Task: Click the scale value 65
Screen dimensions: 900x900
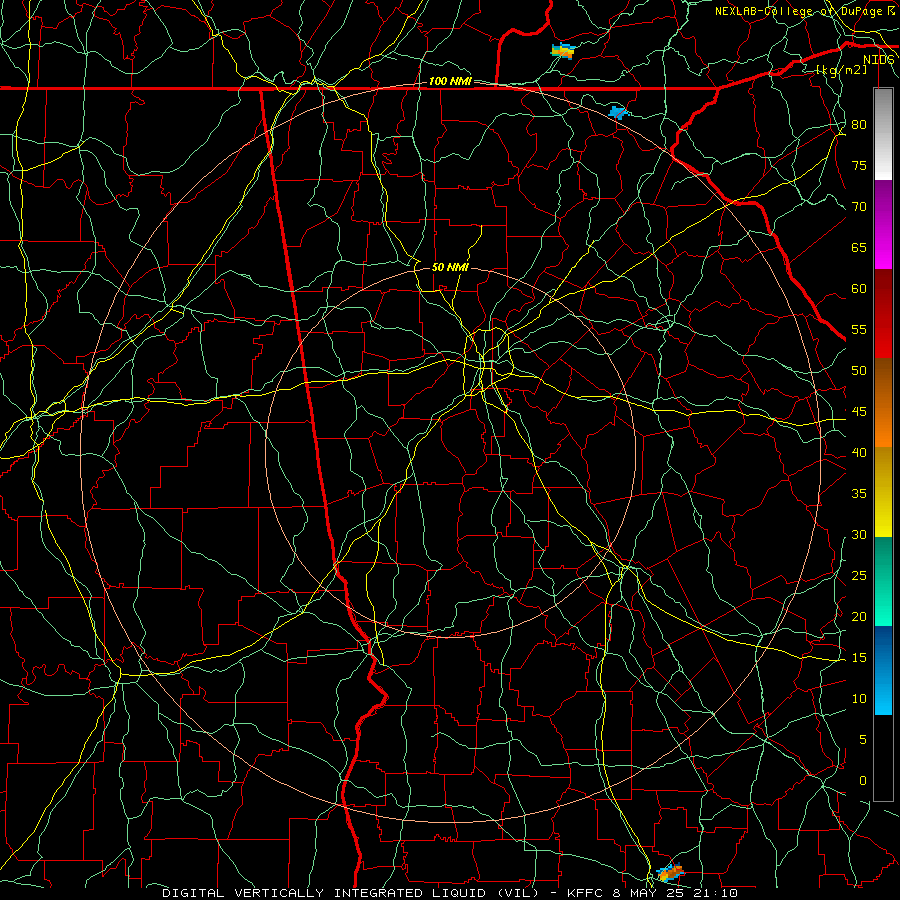Action: [x=859, y=248]
